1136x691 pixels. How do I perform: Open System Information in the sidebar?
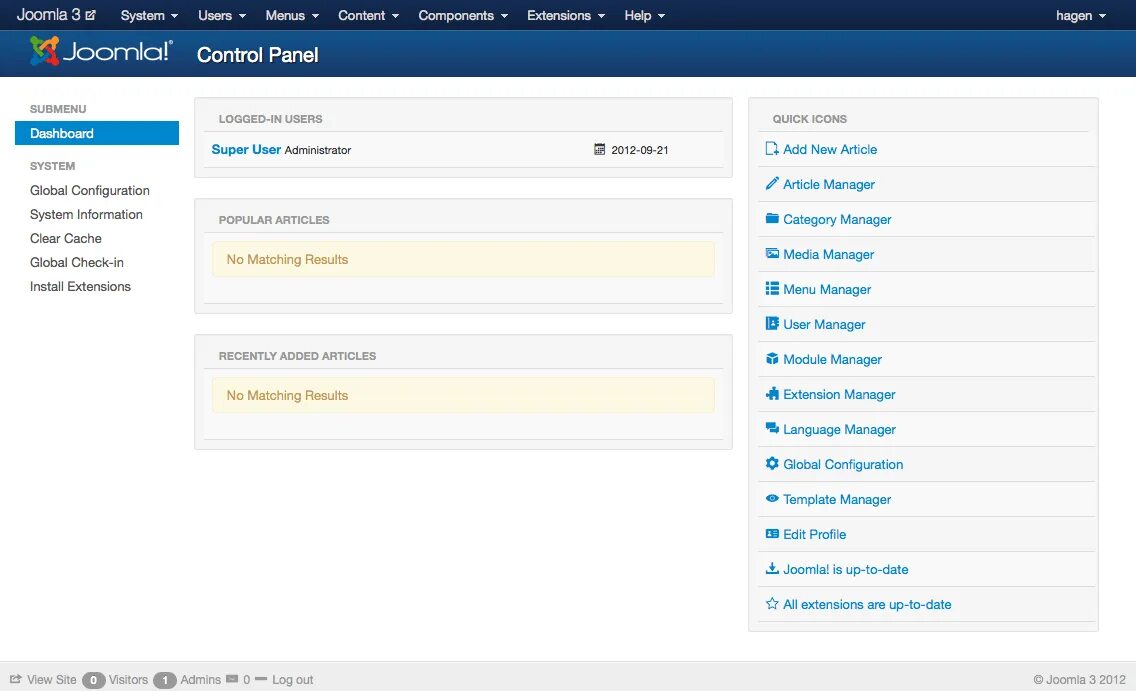pyautogui.click(x=86, y=214)
